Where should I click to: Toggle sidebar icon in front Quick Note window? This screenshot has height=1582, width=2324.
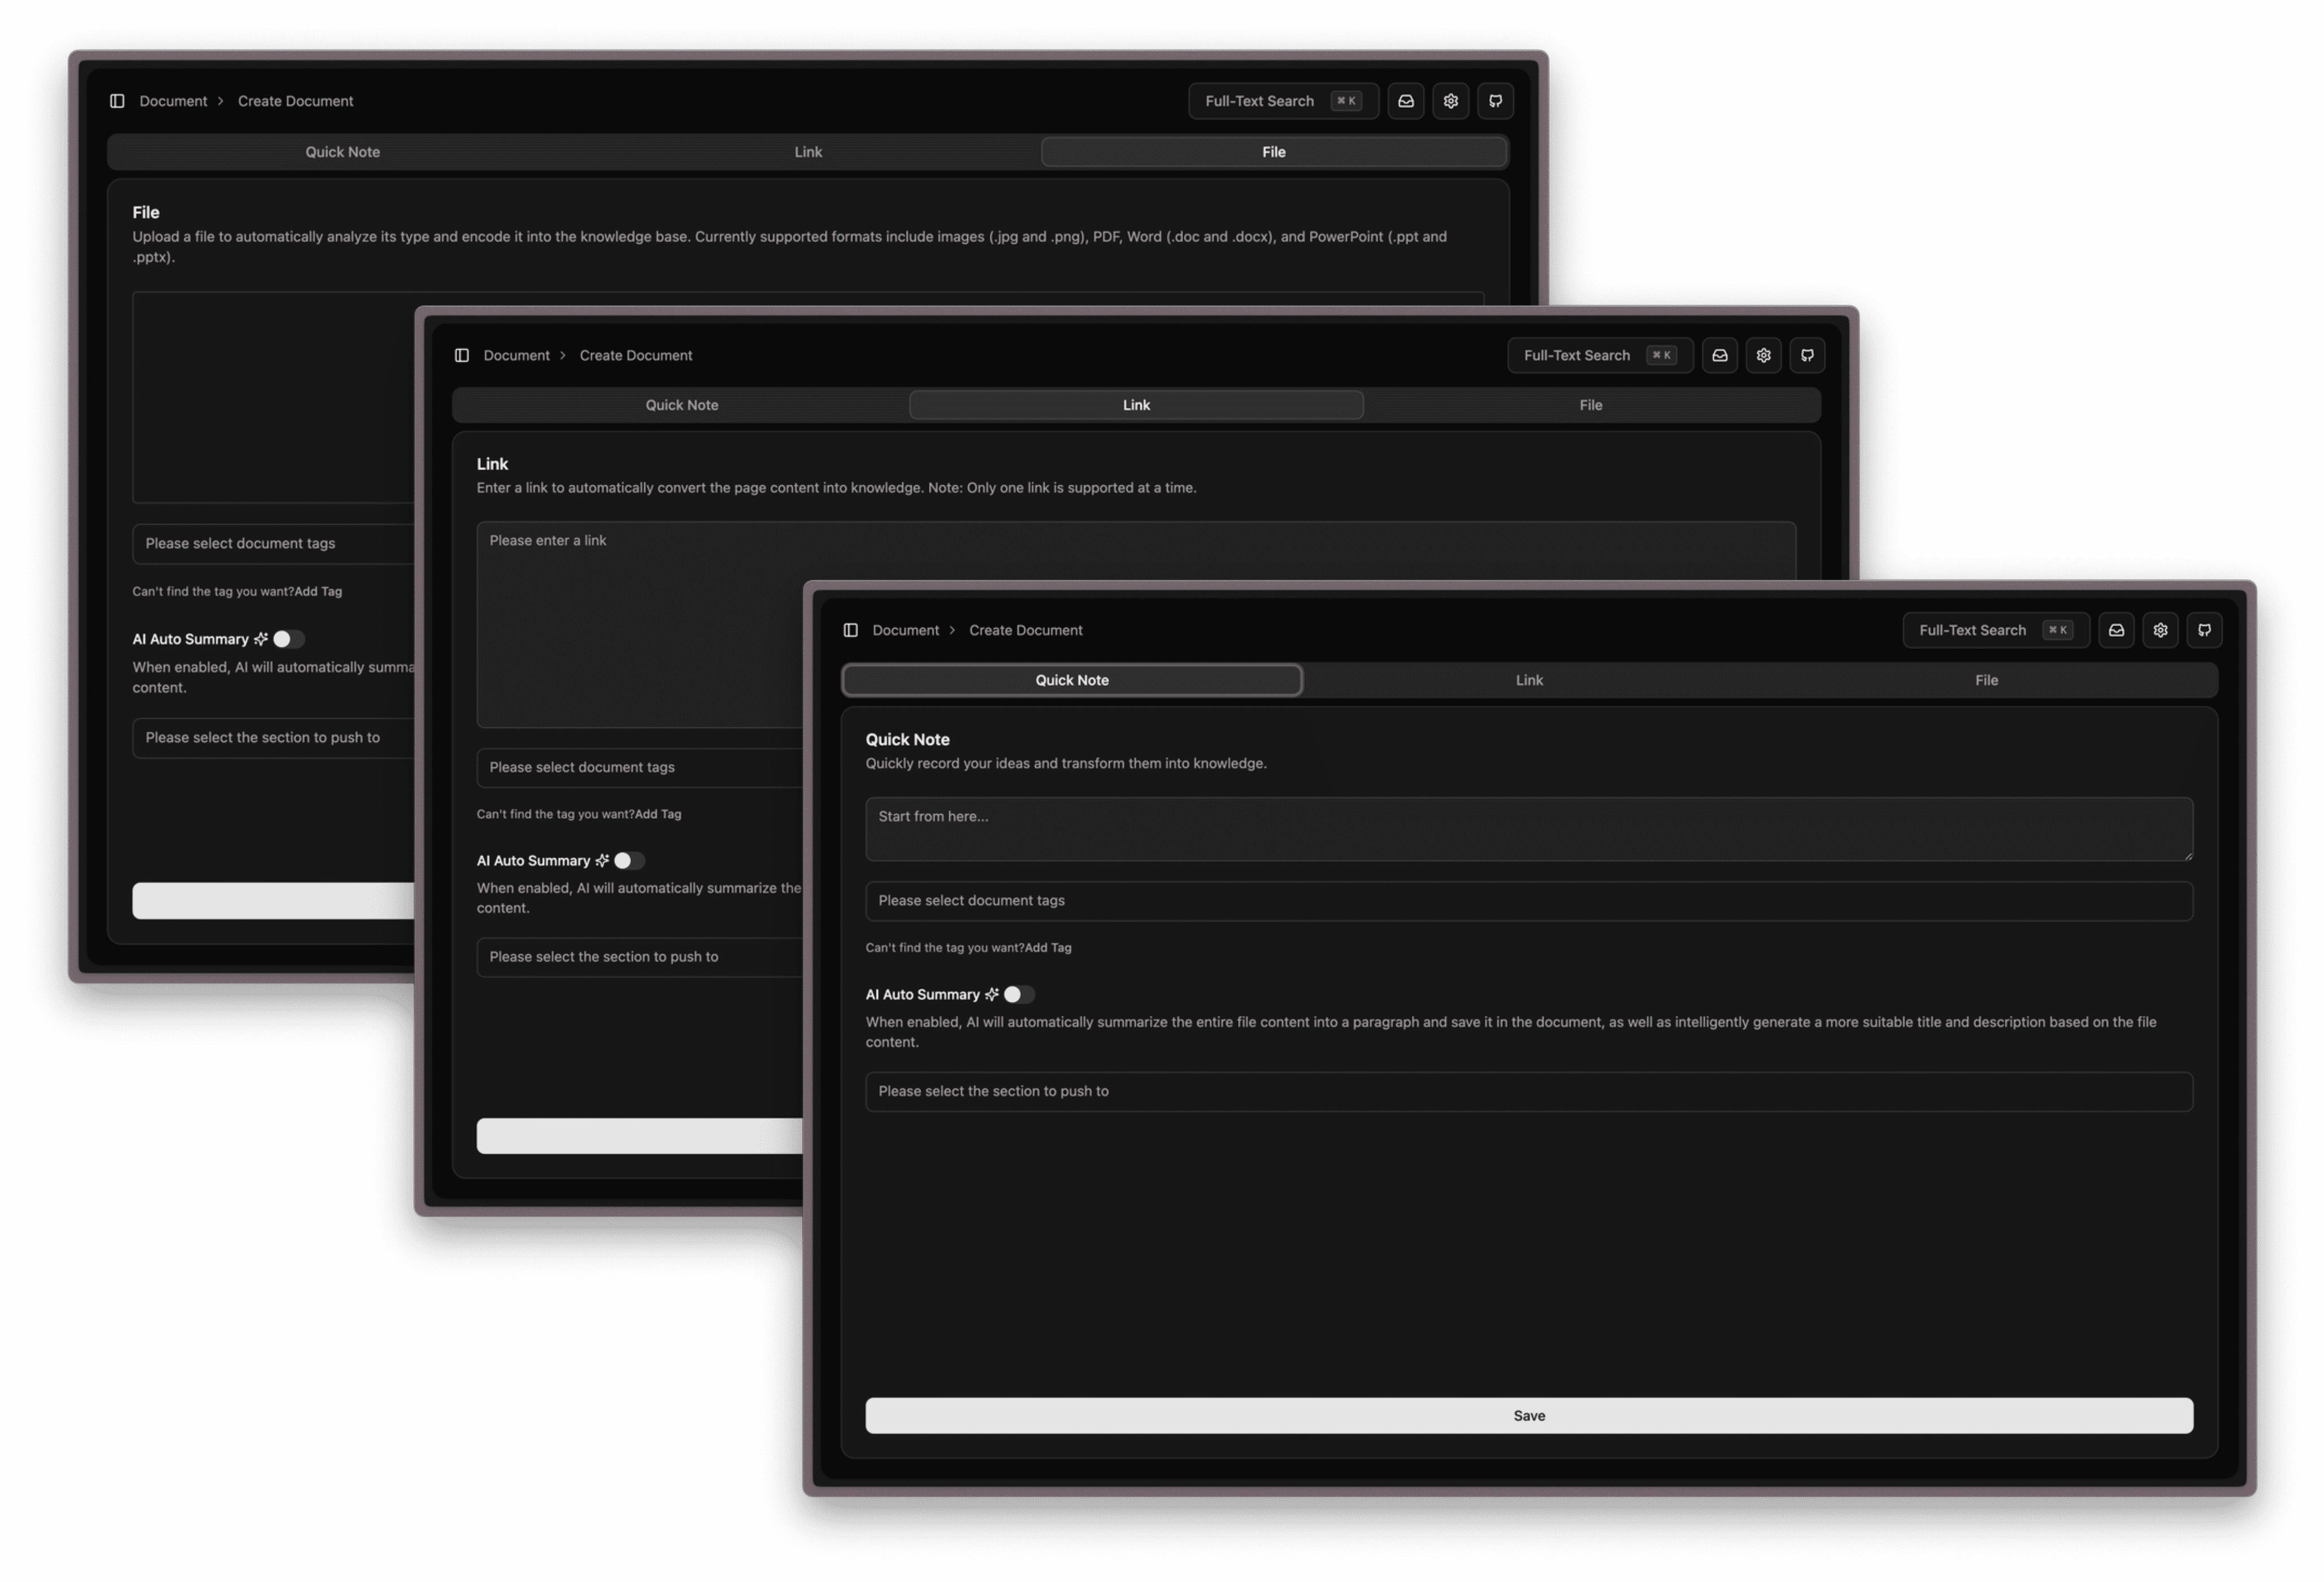[x=850, y=630]
